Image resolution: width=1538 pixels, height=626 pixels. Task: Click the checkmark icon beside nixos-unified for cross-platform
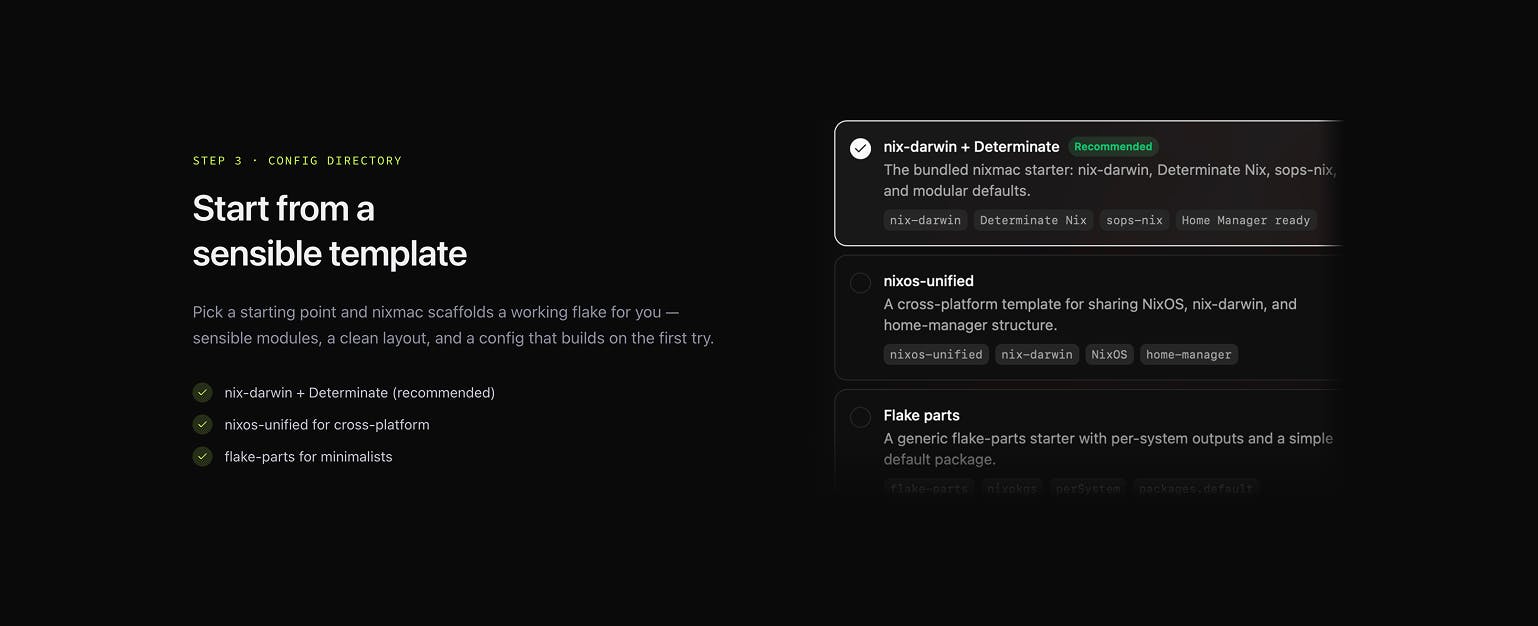(x=203, y=425)
